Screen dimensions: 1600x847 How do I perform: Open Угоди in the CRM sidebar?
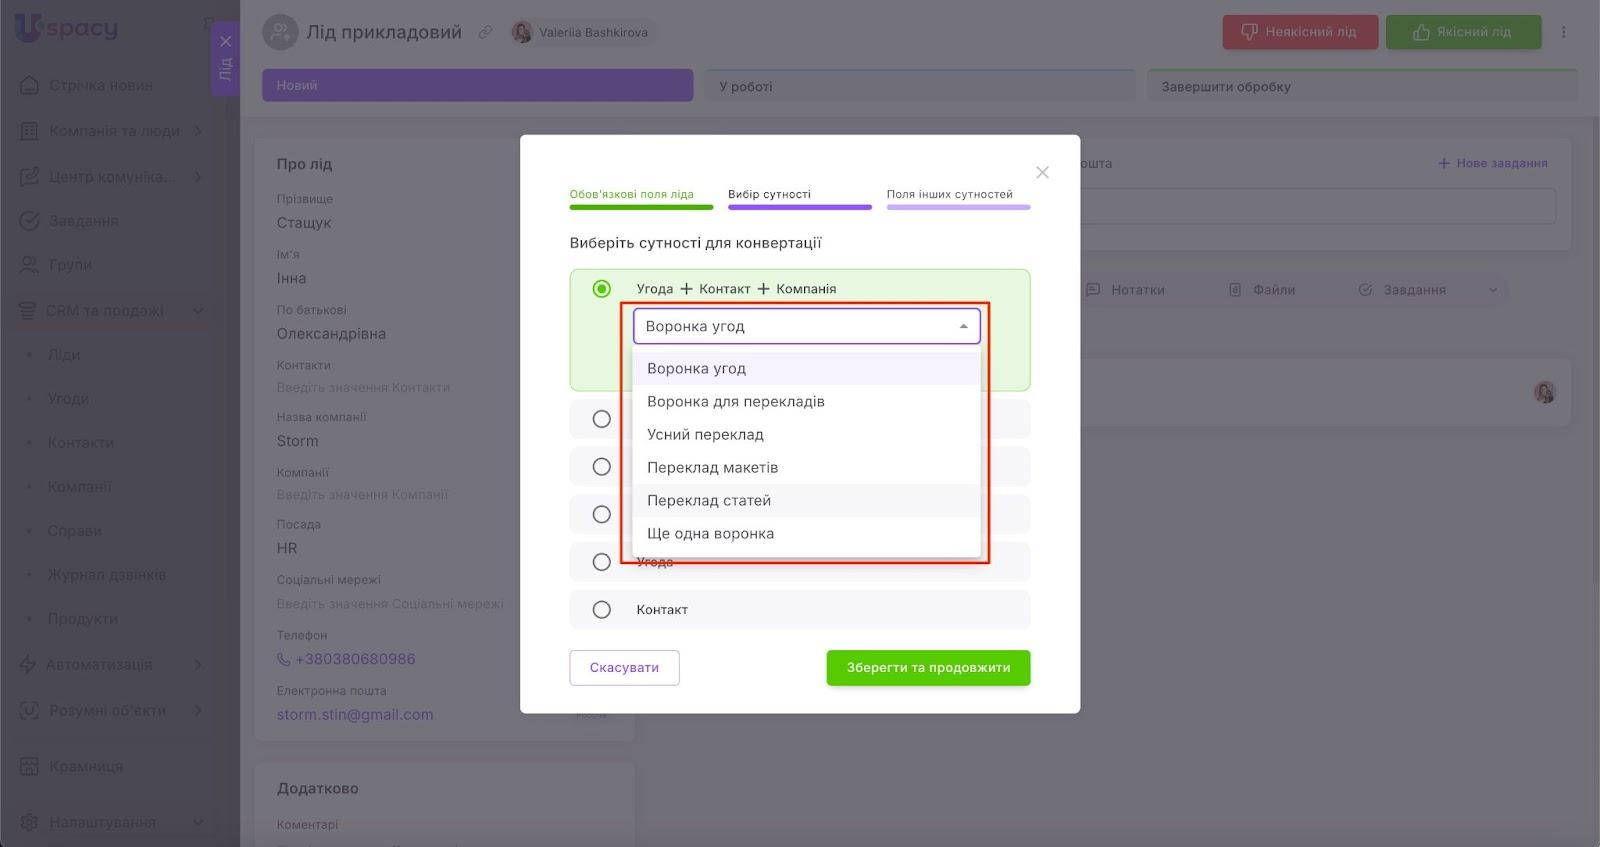(x=68, y=399)
